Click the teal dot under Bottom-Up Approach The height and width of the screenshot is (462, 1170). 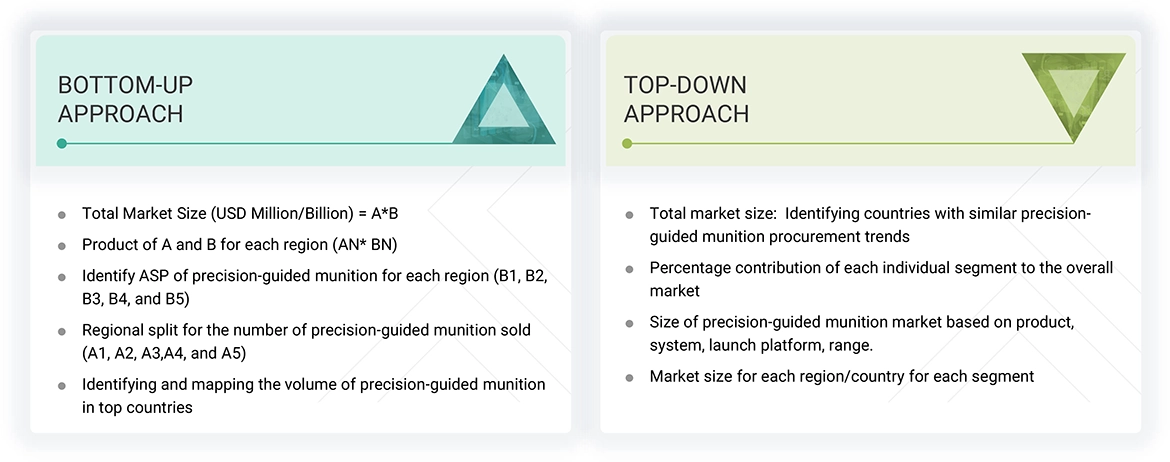(x=62, y=144)
